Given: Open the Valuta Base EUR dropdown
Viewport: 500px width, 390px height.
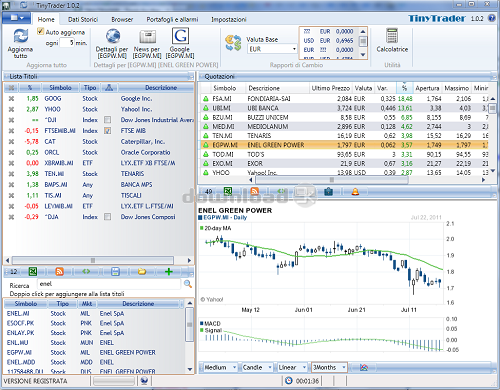Looking at the screenshot, I should point(272,49).
